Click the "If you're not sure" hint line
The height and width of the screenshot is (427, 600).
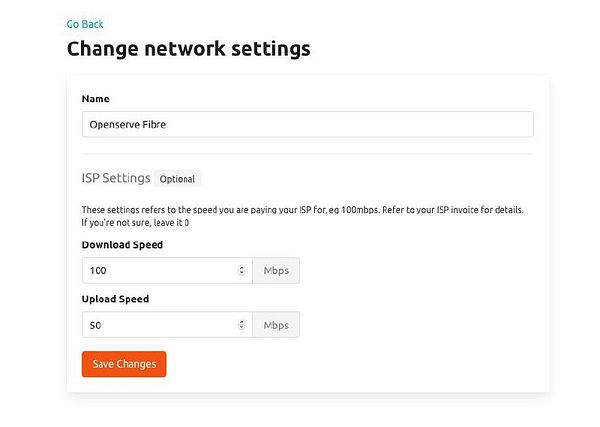(135, 223)
